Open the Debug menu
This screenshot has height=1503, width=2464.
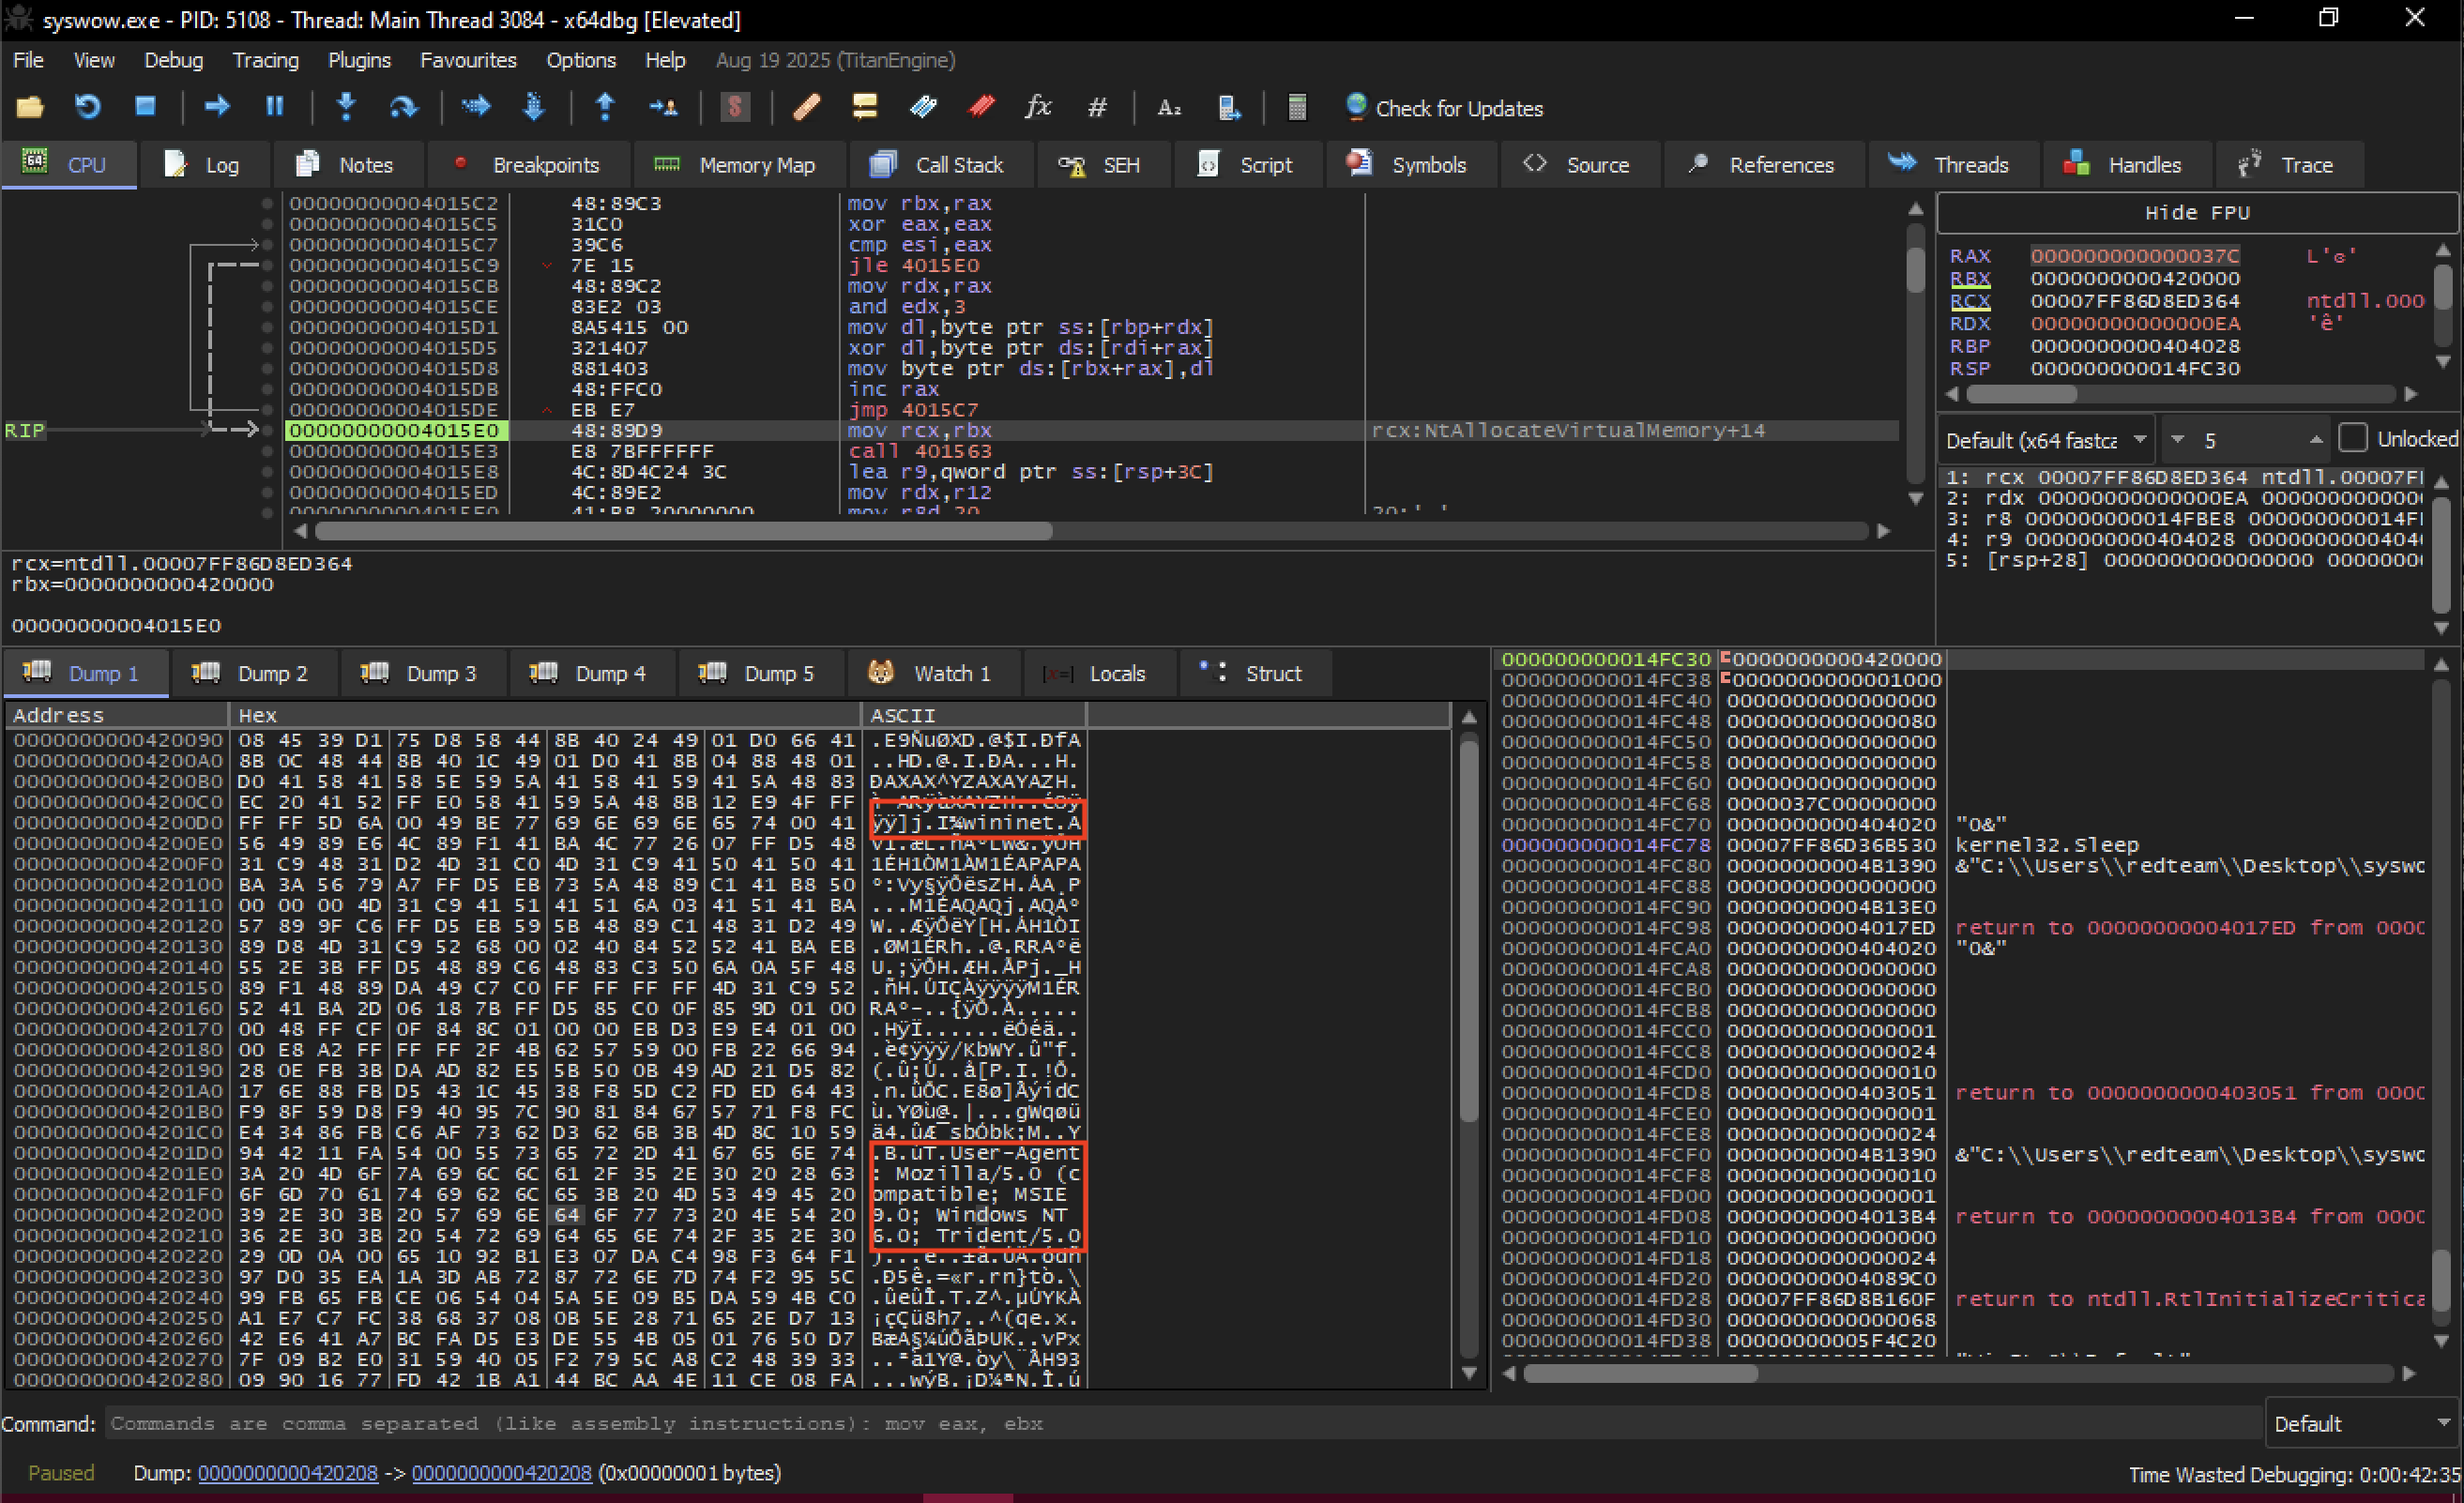[x=173, y=60]
